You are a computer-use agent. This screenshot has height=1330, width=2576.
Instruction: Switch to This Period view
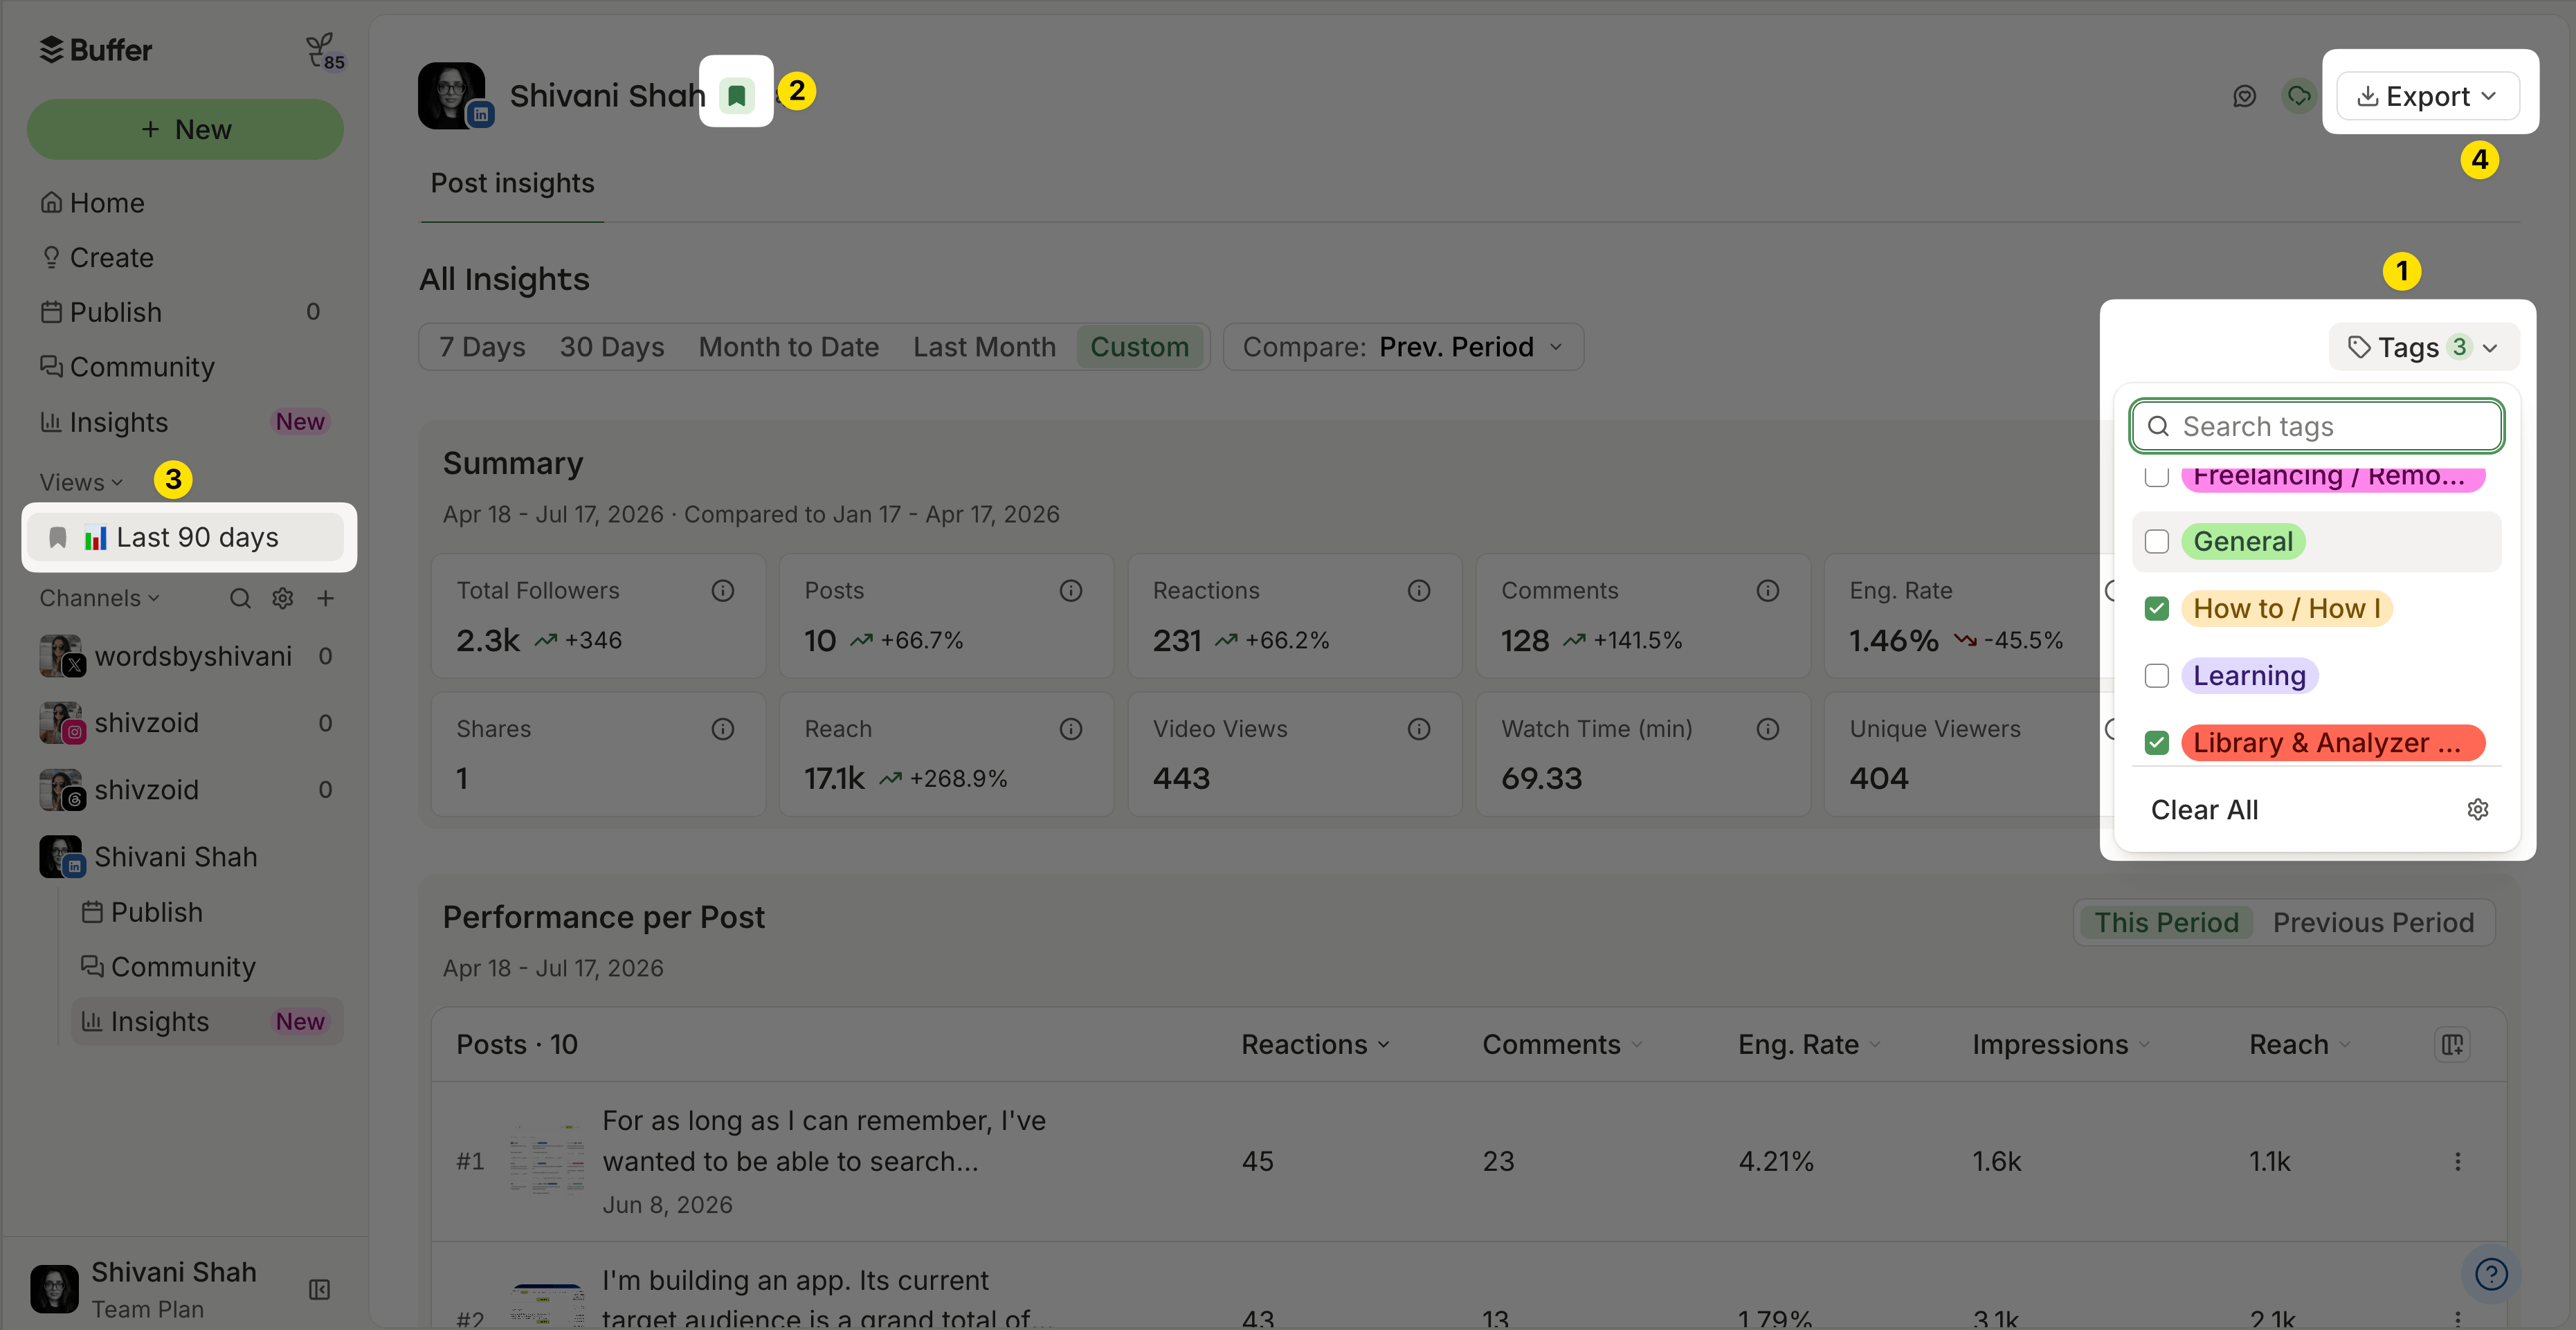(2165, 922)
